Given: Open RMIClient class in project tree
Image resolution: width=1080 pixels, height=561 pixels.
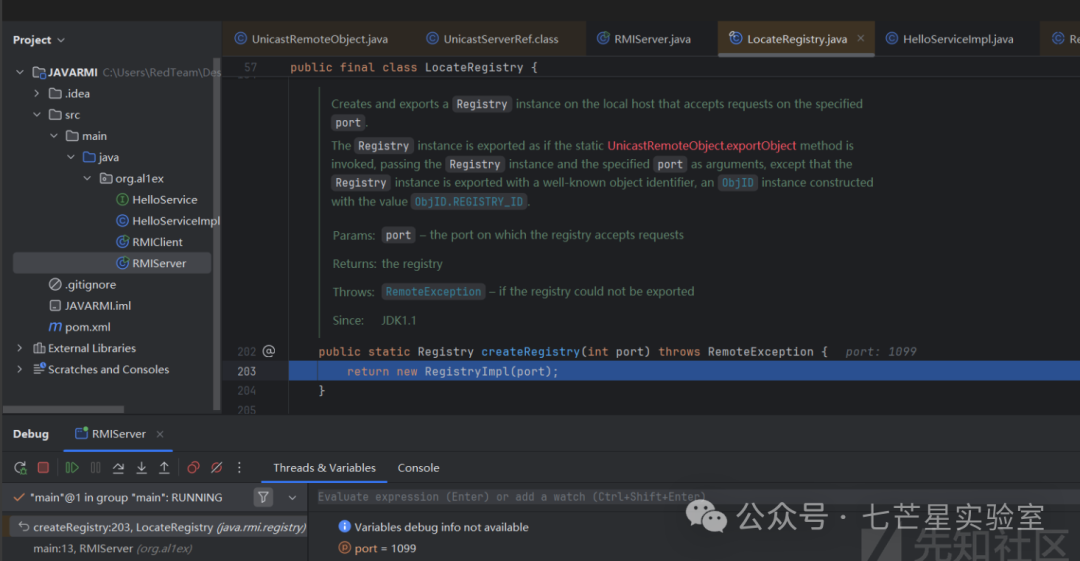Looking at the screenshot, I should click(149, 242).
